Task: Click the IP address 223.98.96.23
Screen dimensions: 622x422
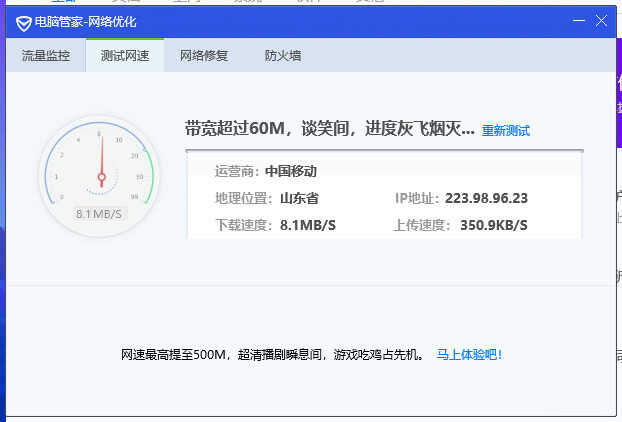Action: pyautogui.click(x=486, y=198)
